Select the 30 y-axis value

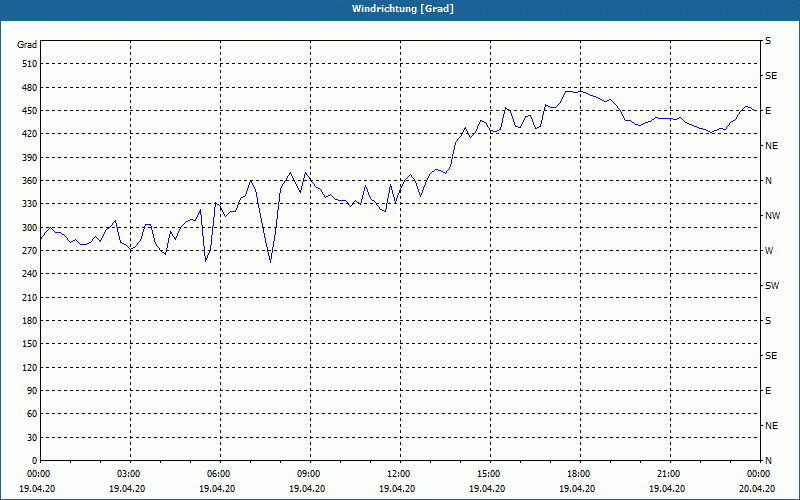pos(32,438)
